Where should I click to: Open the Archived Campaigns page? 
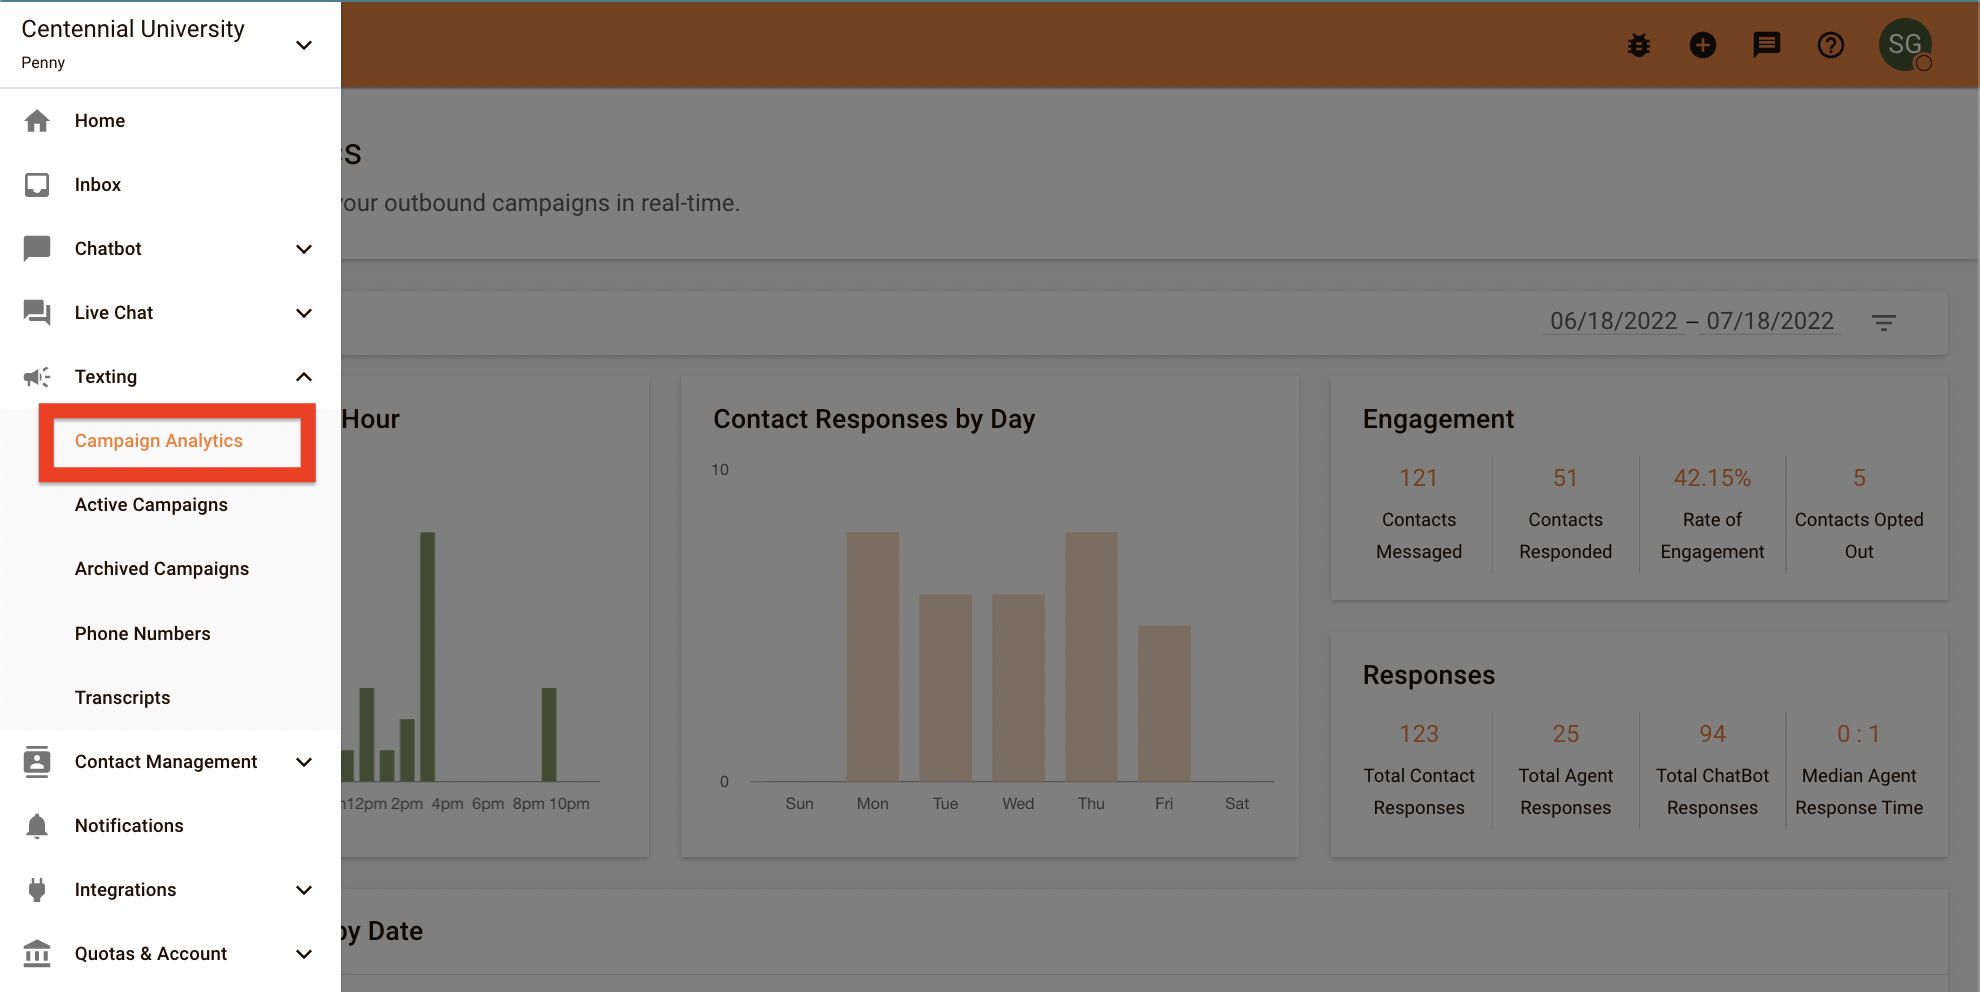pyautogui.click(x=161, y=568)
